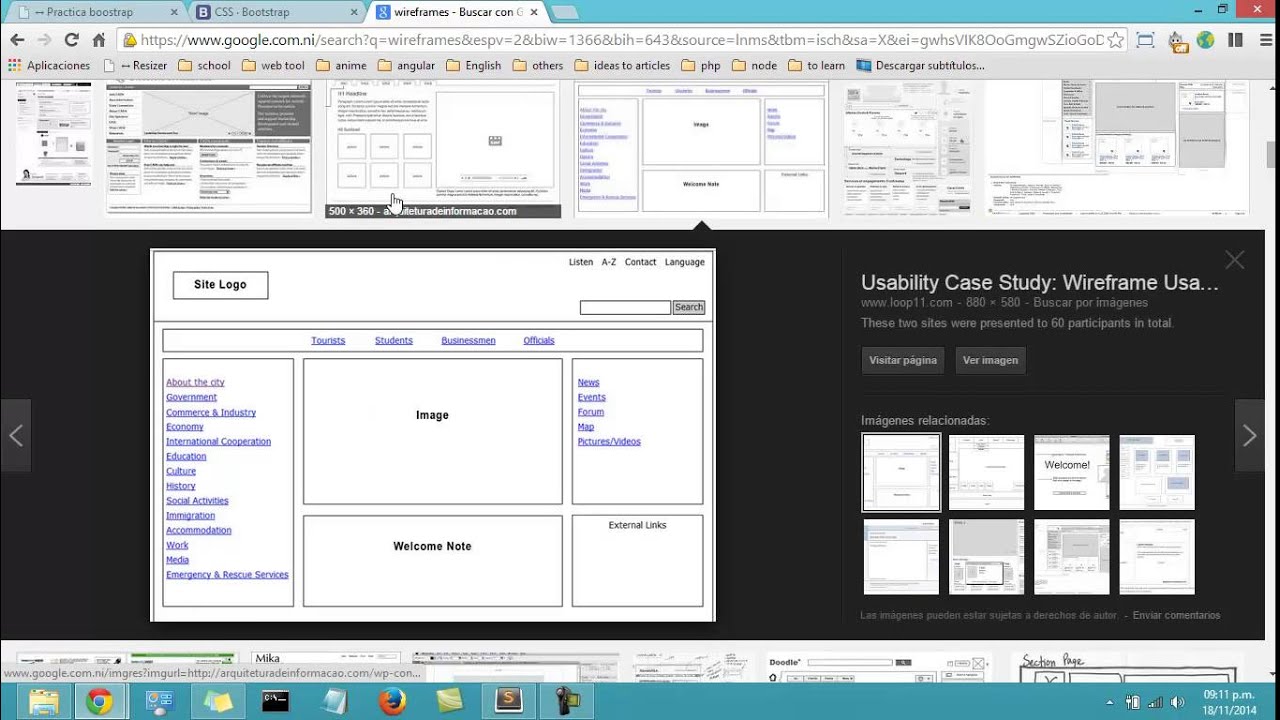Viewport: 1280px width, 720px height.
Task: Select the wireframes Buscar con Google tab
Action: (455, 12)
